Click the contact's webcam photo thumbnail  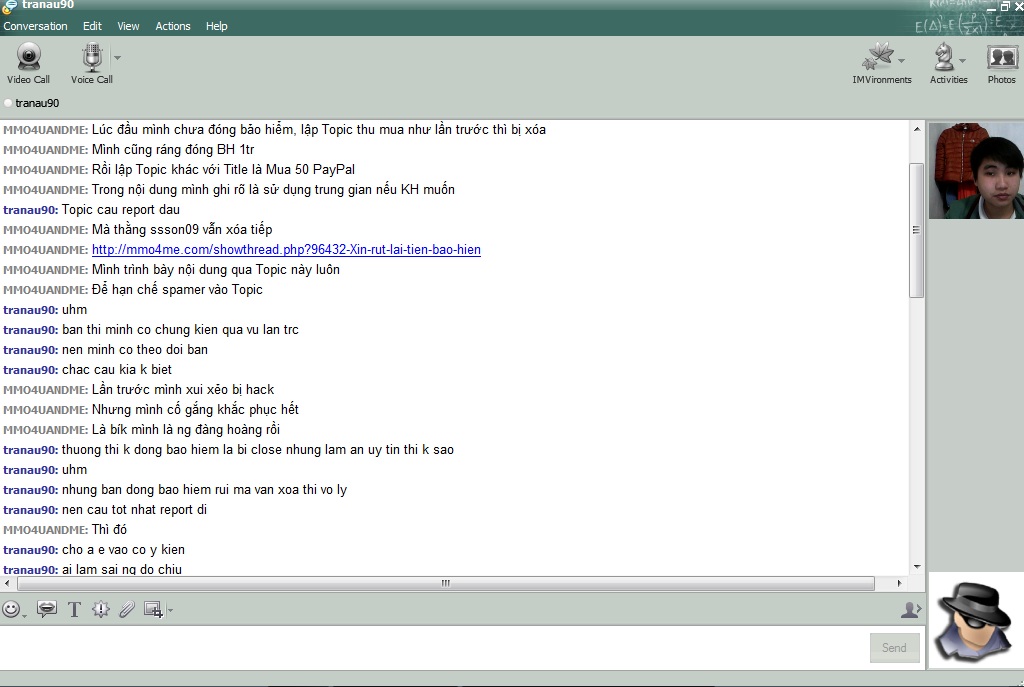[976, 171]
